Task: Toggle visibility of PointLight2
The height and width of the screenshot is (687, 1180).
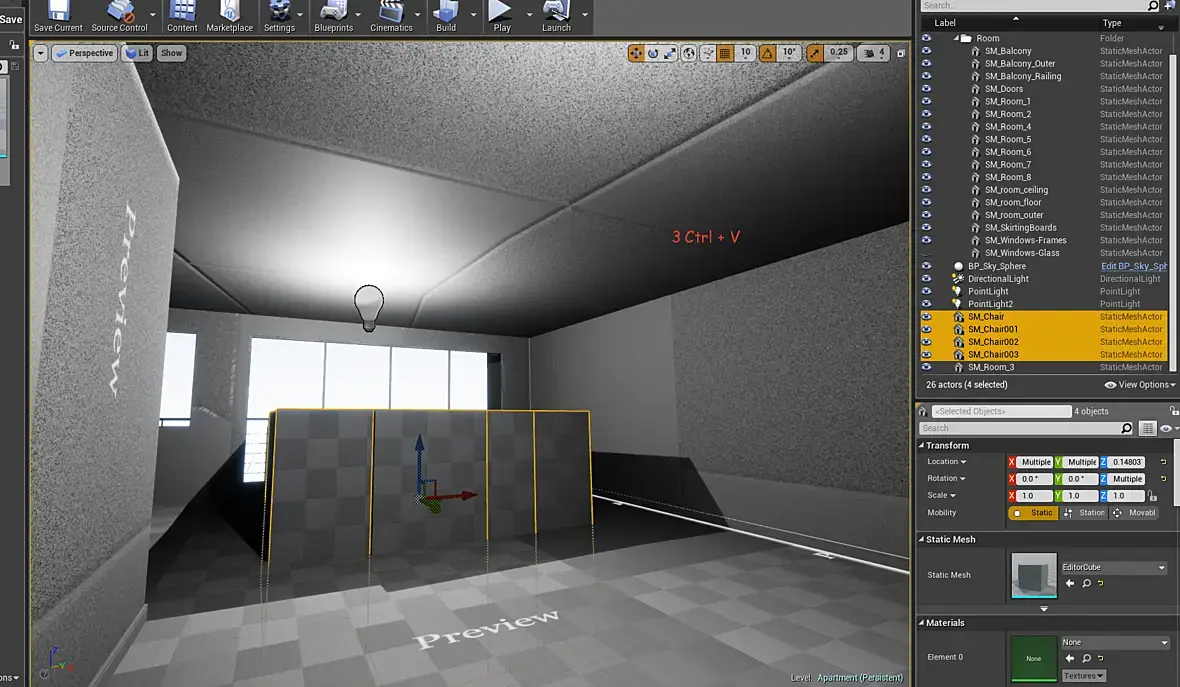Action: (x=926, y=304)
